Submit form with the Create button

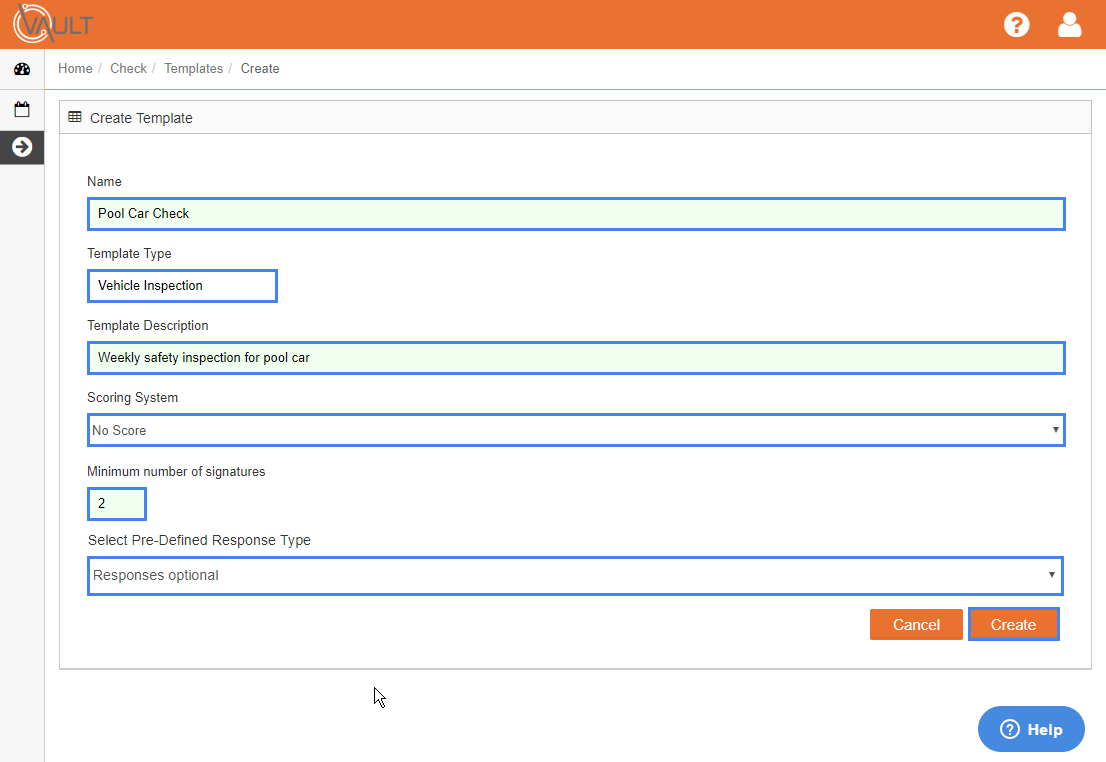[1014, 624]
